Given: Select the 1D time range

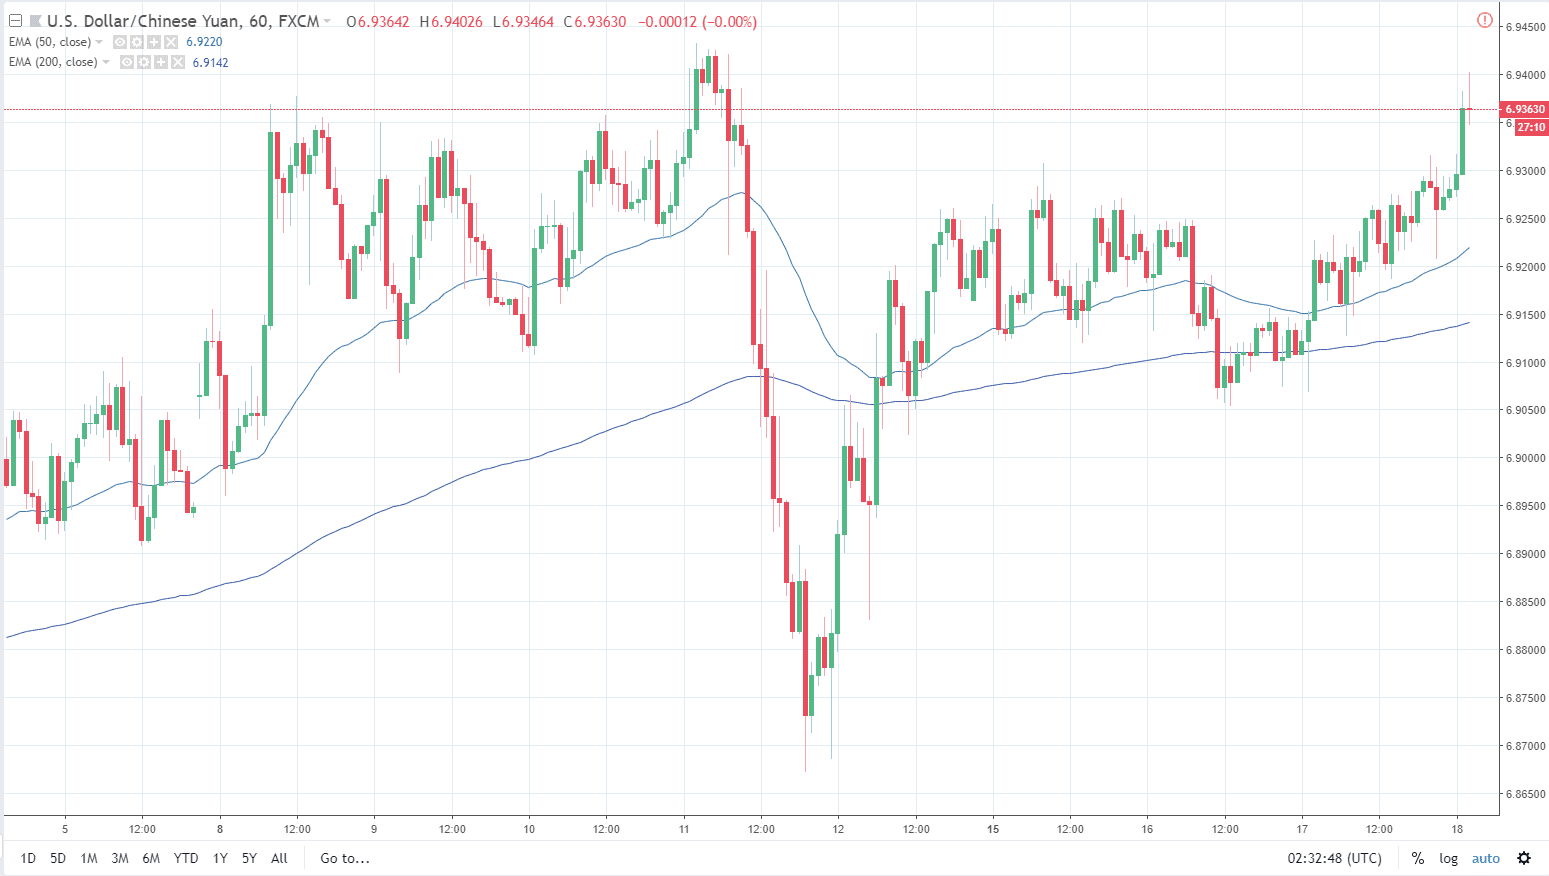Looking at the screenshot, I should pos(28,858).
